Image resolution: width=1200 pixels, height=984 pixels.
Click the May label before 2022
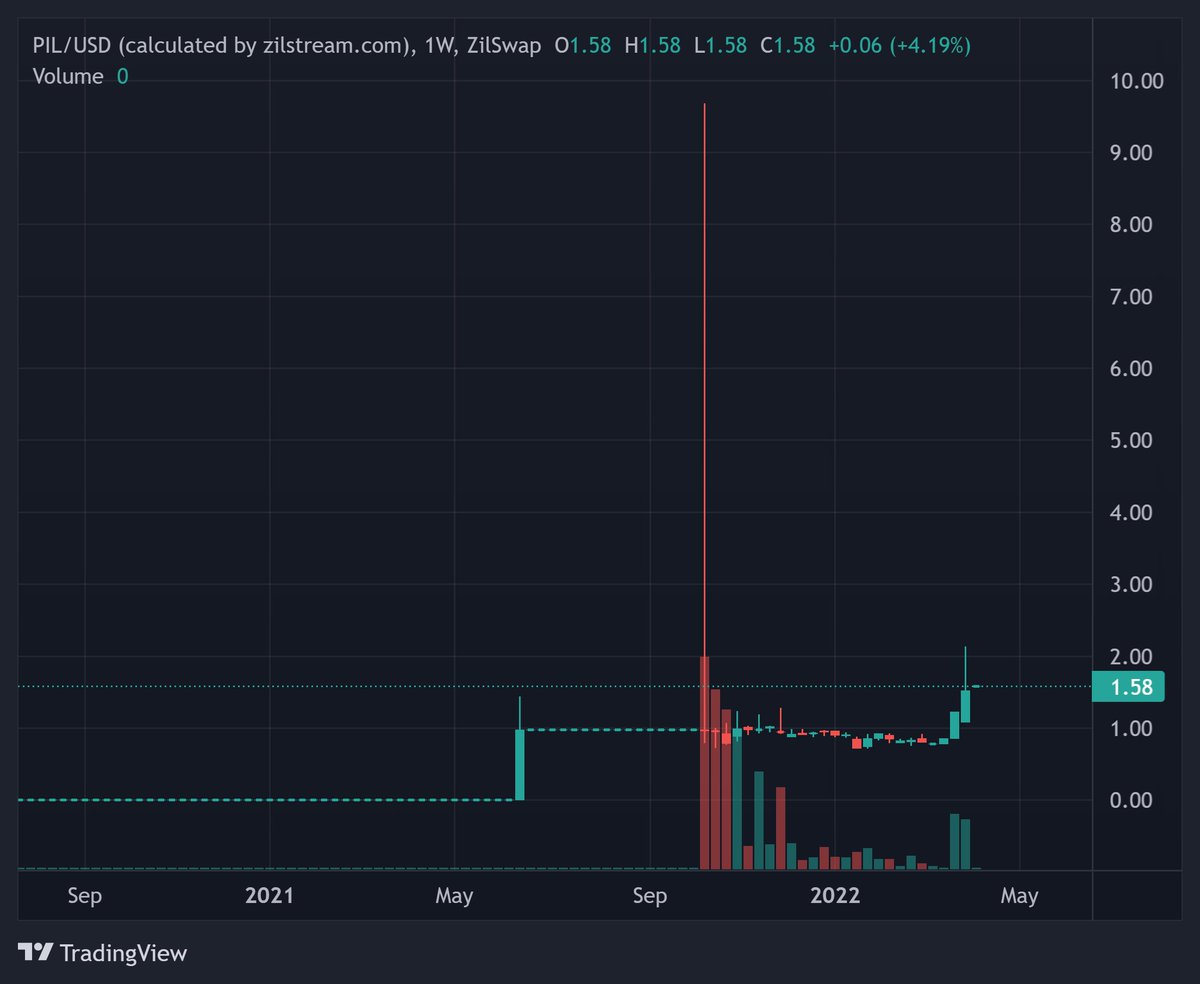point(454,896)
